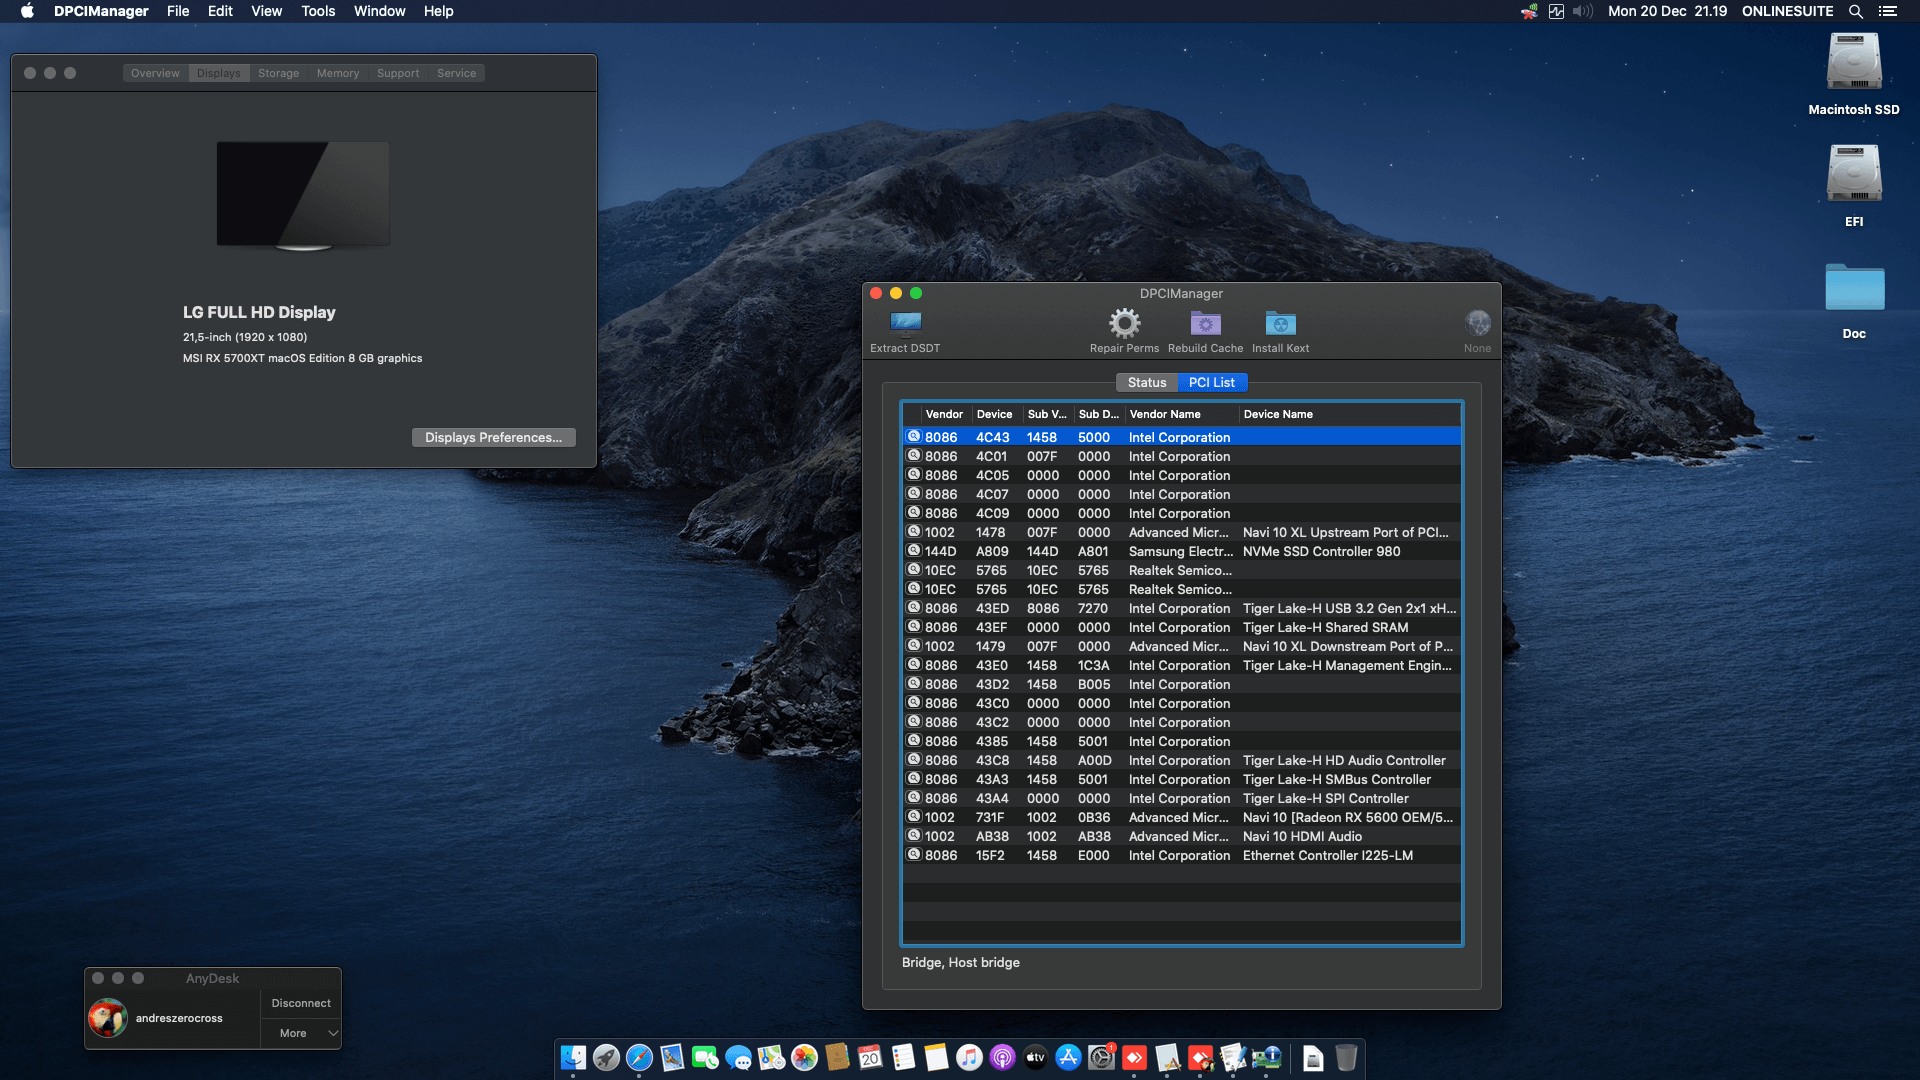Open the EFI drive icon on desktop
Viewport: 1920px width, 1080px height.
click(1854, 175)
